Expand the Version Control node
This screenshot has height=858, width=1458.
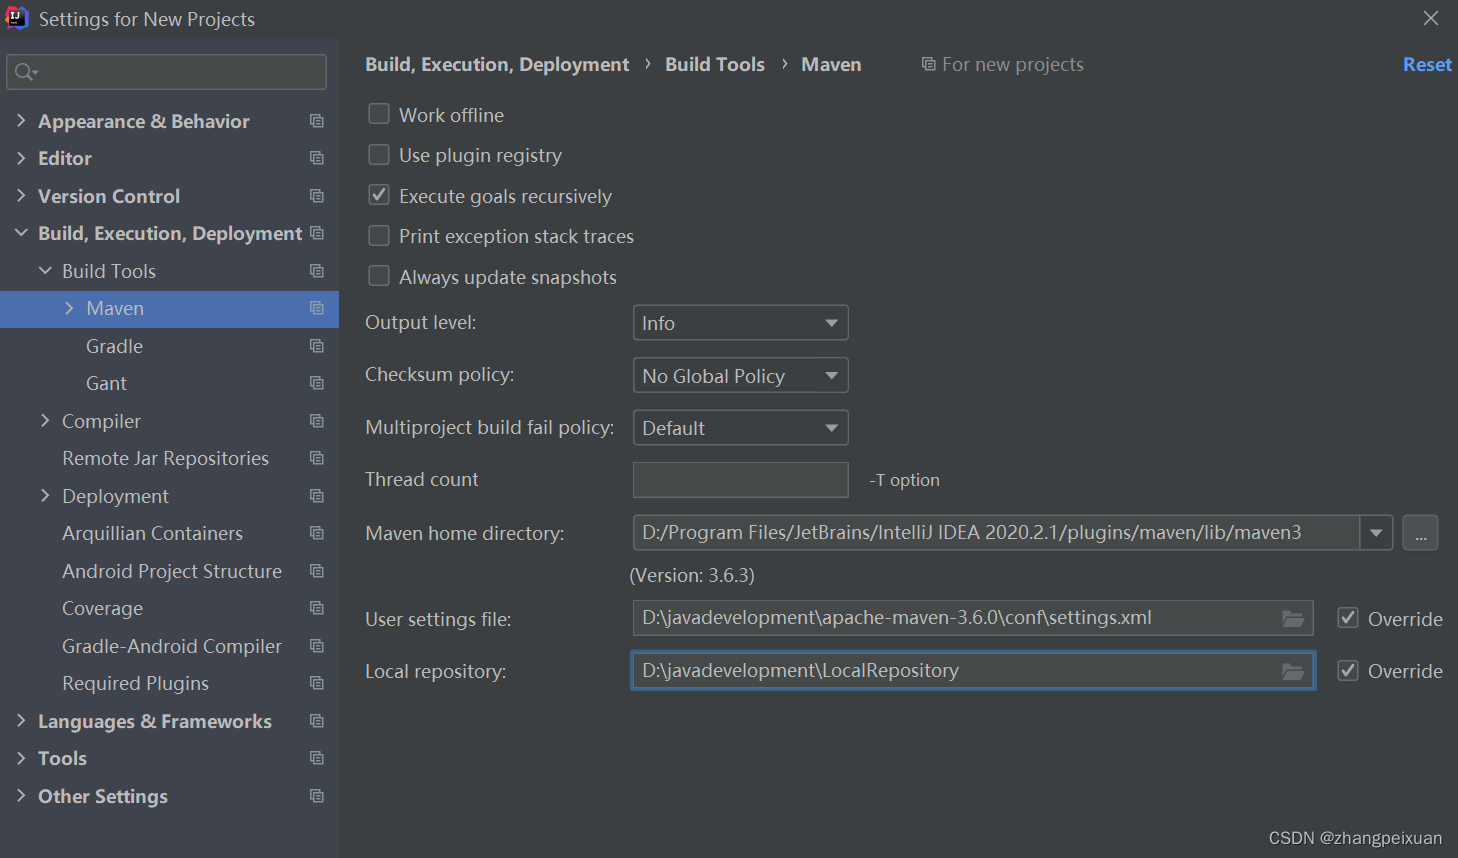(21, 196)
